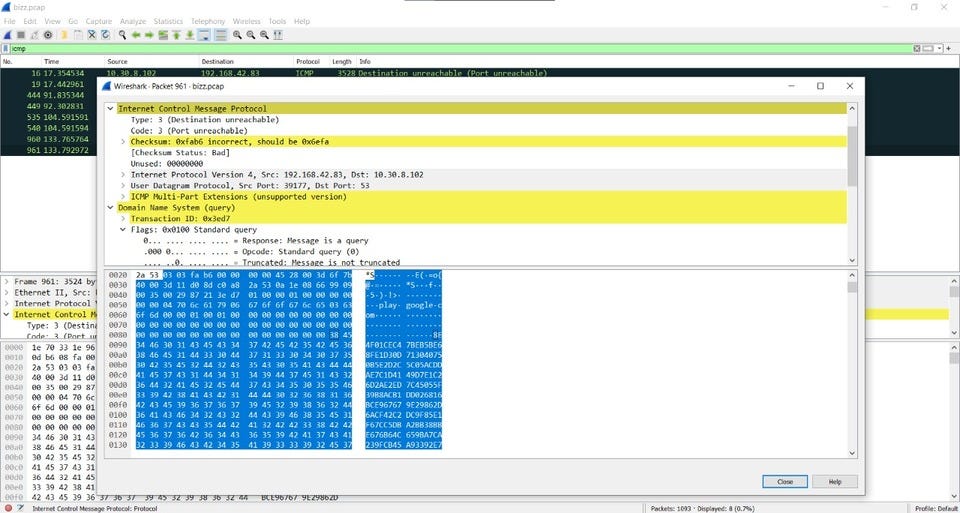Reload the capture file from the toolbar

click(105, 35)
